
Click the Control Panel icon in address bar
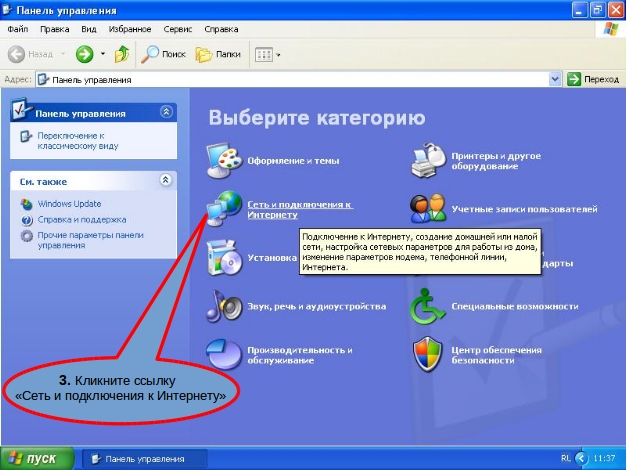pyautogui.click(x=43, y=79)
